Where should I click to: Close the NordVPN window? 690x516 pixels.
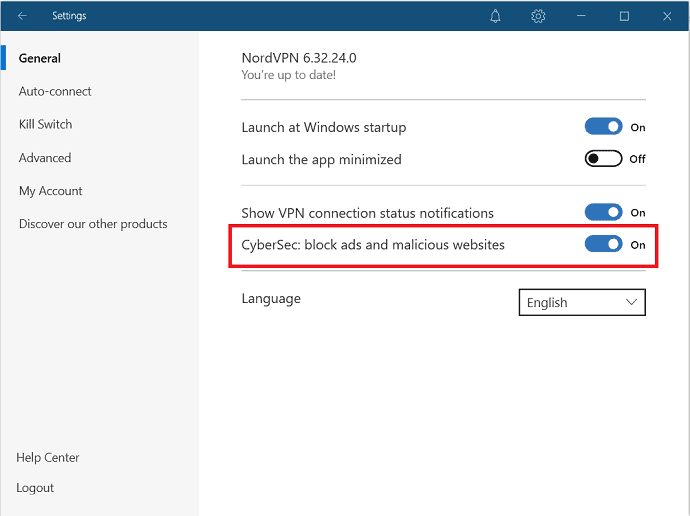(667, 16)
